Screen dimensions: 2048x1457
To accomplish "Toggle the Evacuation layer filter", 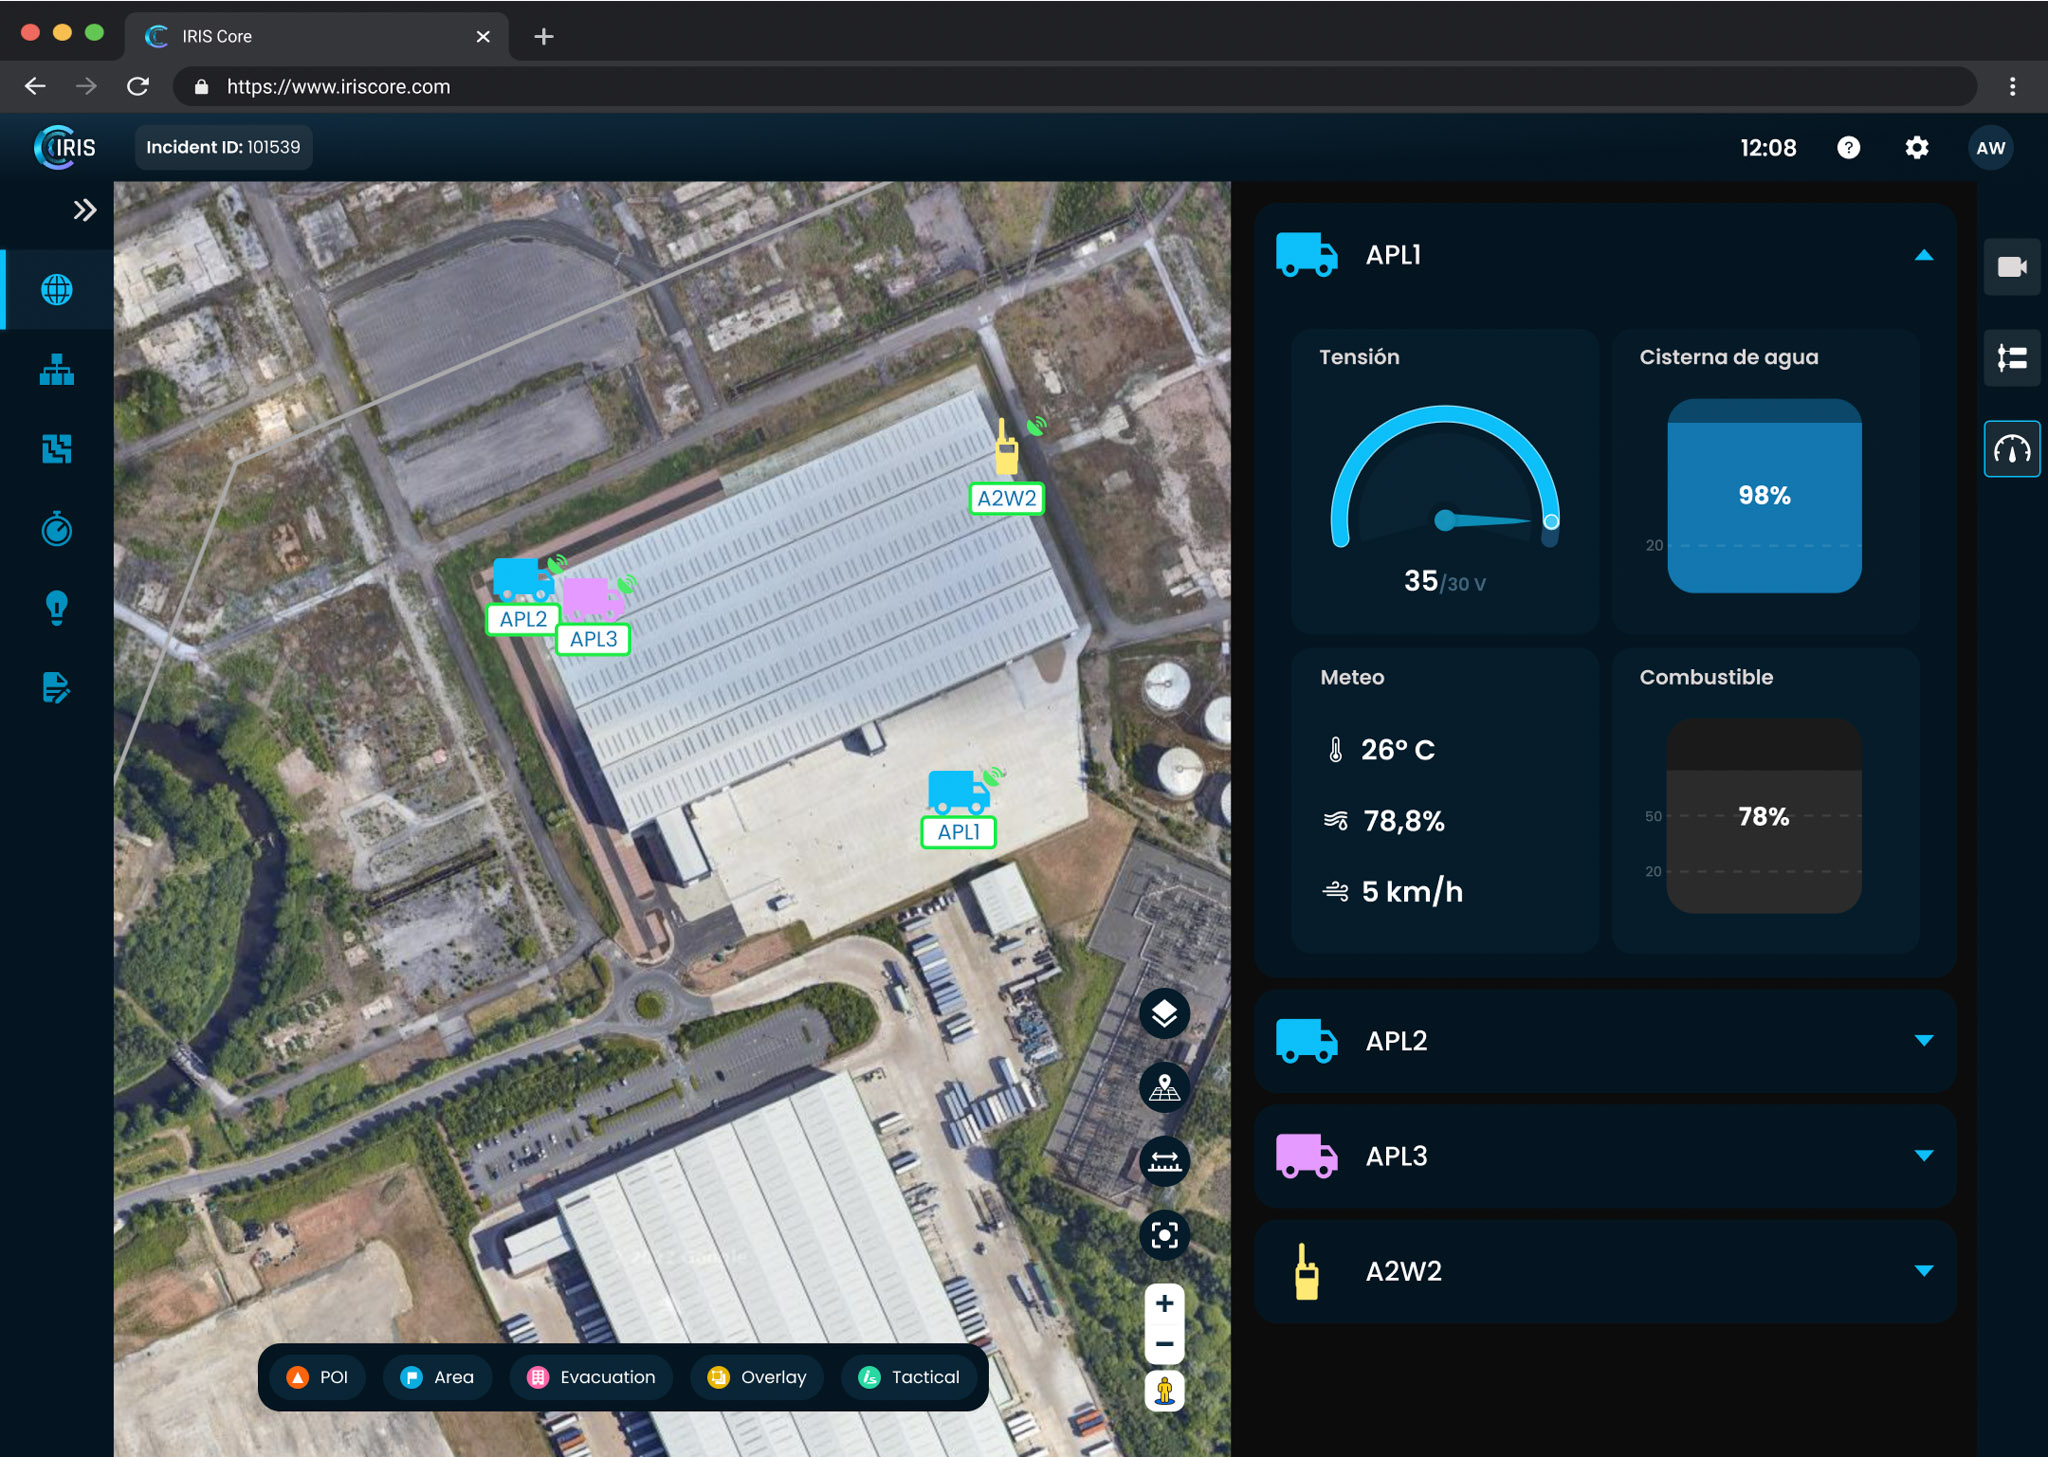I will [592, 1377].
